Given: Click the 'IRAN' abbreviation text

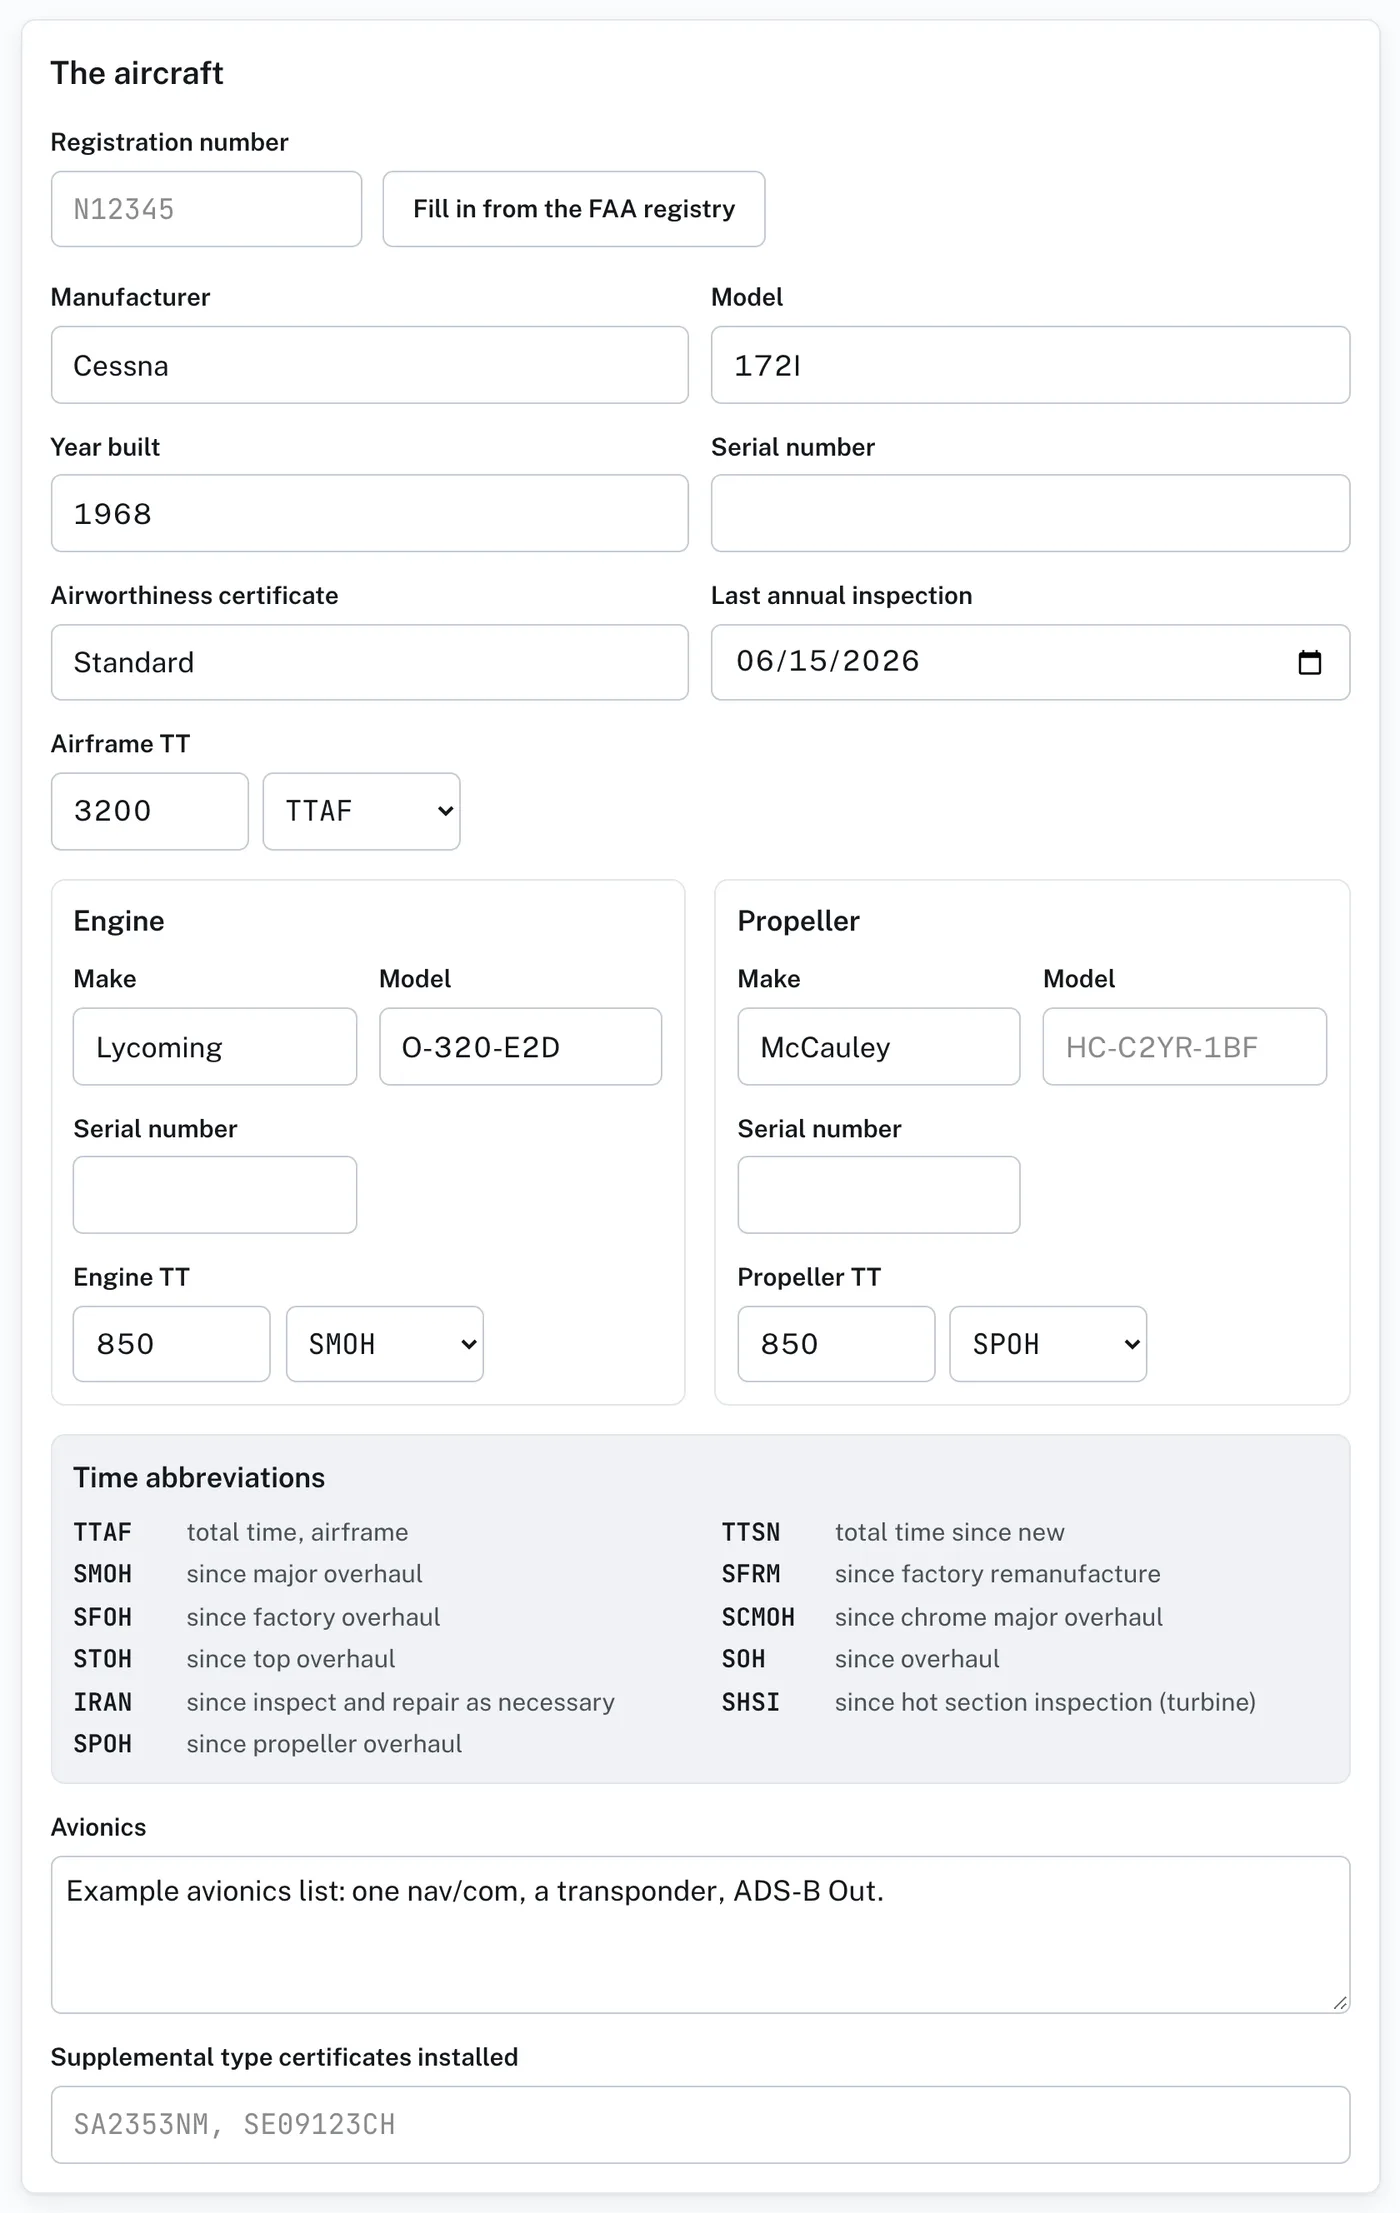Looking at the screenshot, I should (102, 1702).
